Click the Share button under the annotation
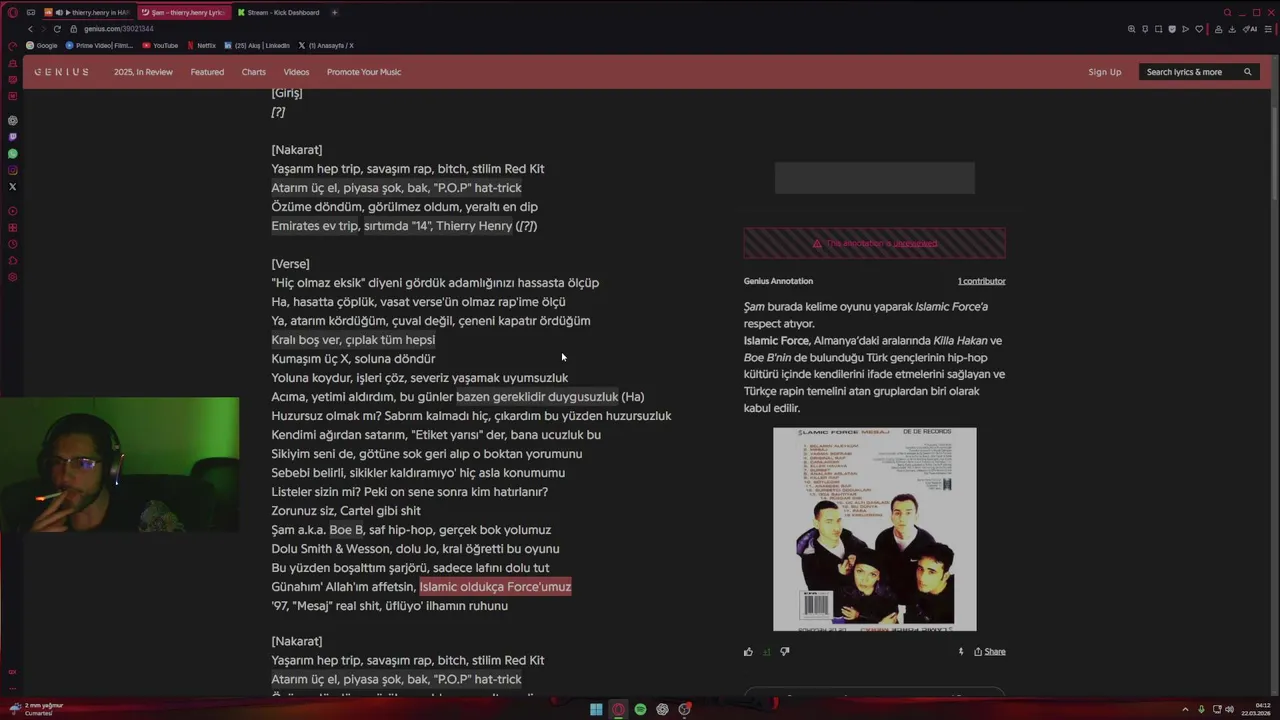The width and height of the screenshot is (1280, 720). tap(990, 652)
